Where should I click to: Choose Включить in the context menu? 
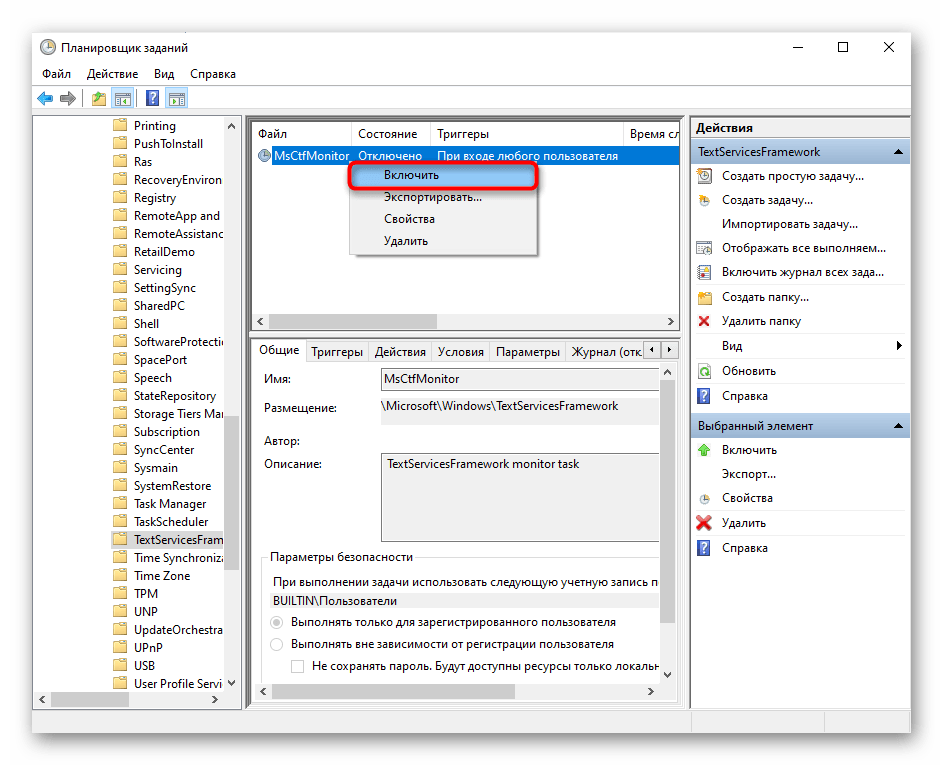442,176
